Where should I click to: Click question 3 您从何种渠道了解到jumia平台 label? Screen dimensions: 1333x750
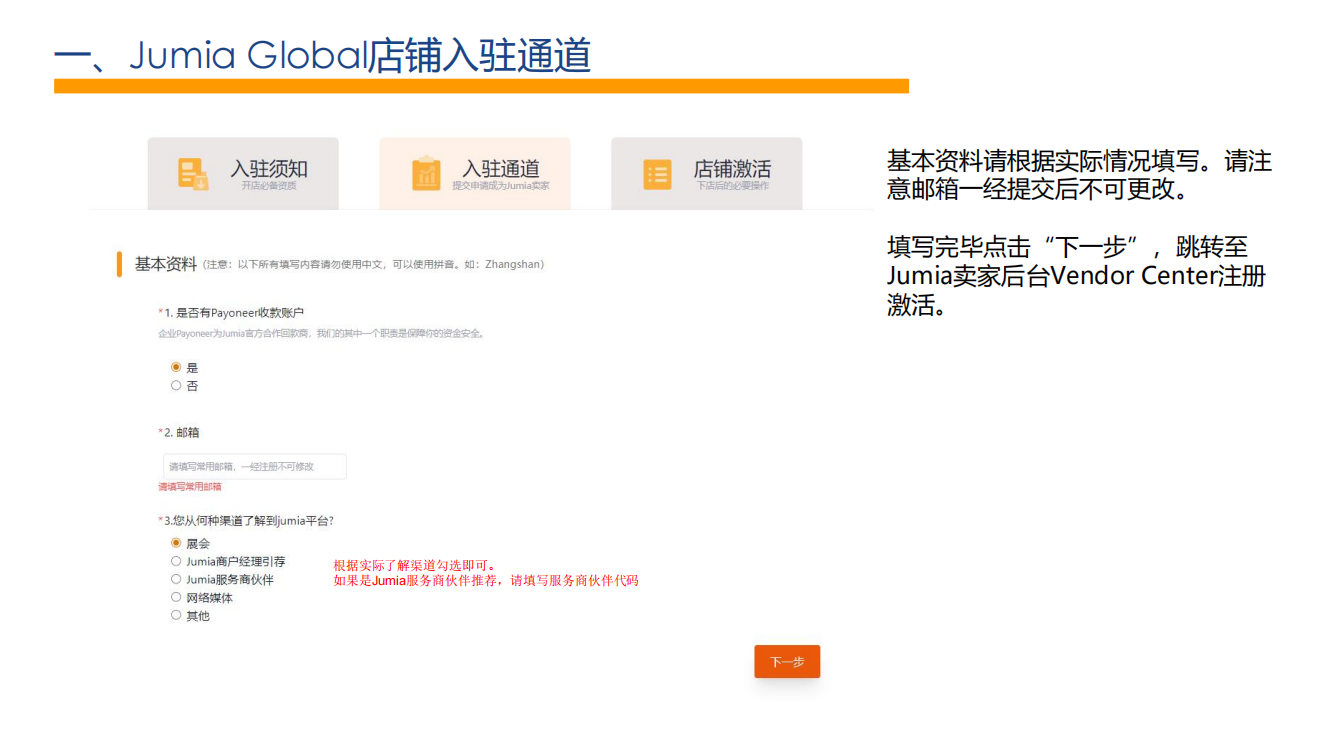246,521
